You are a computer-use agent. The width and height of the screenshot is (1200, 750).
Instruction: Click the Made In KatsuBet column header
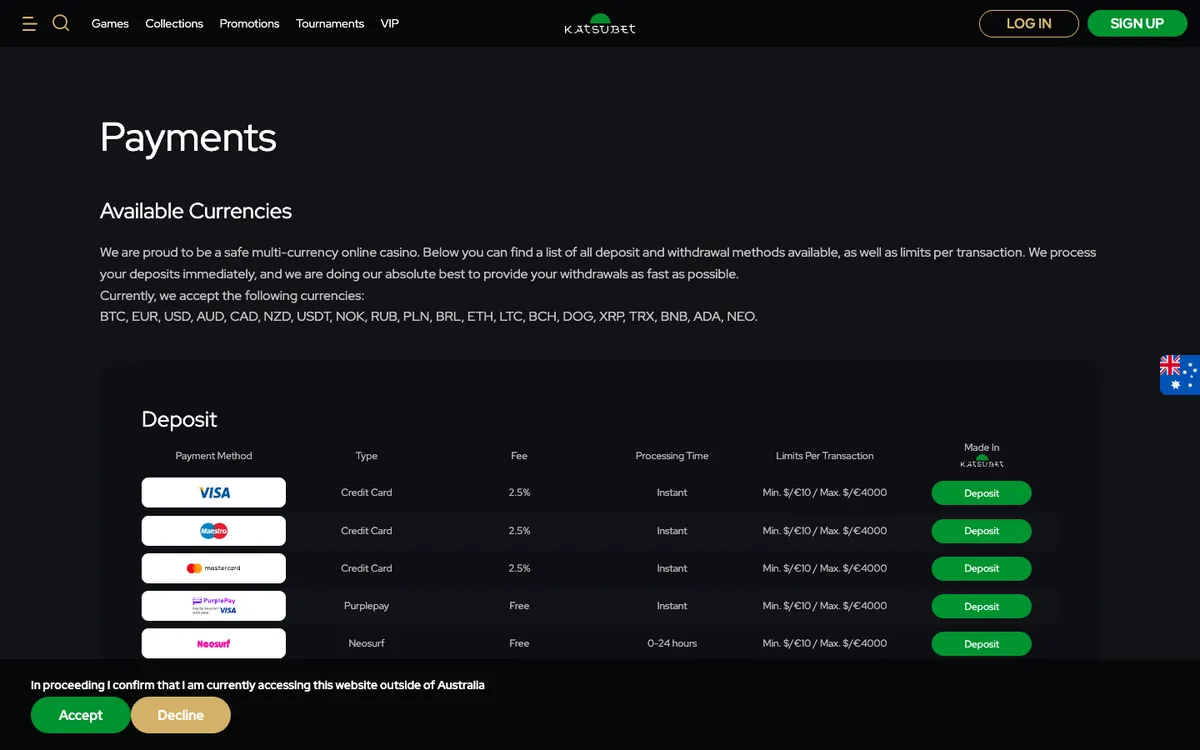[982, 456]
